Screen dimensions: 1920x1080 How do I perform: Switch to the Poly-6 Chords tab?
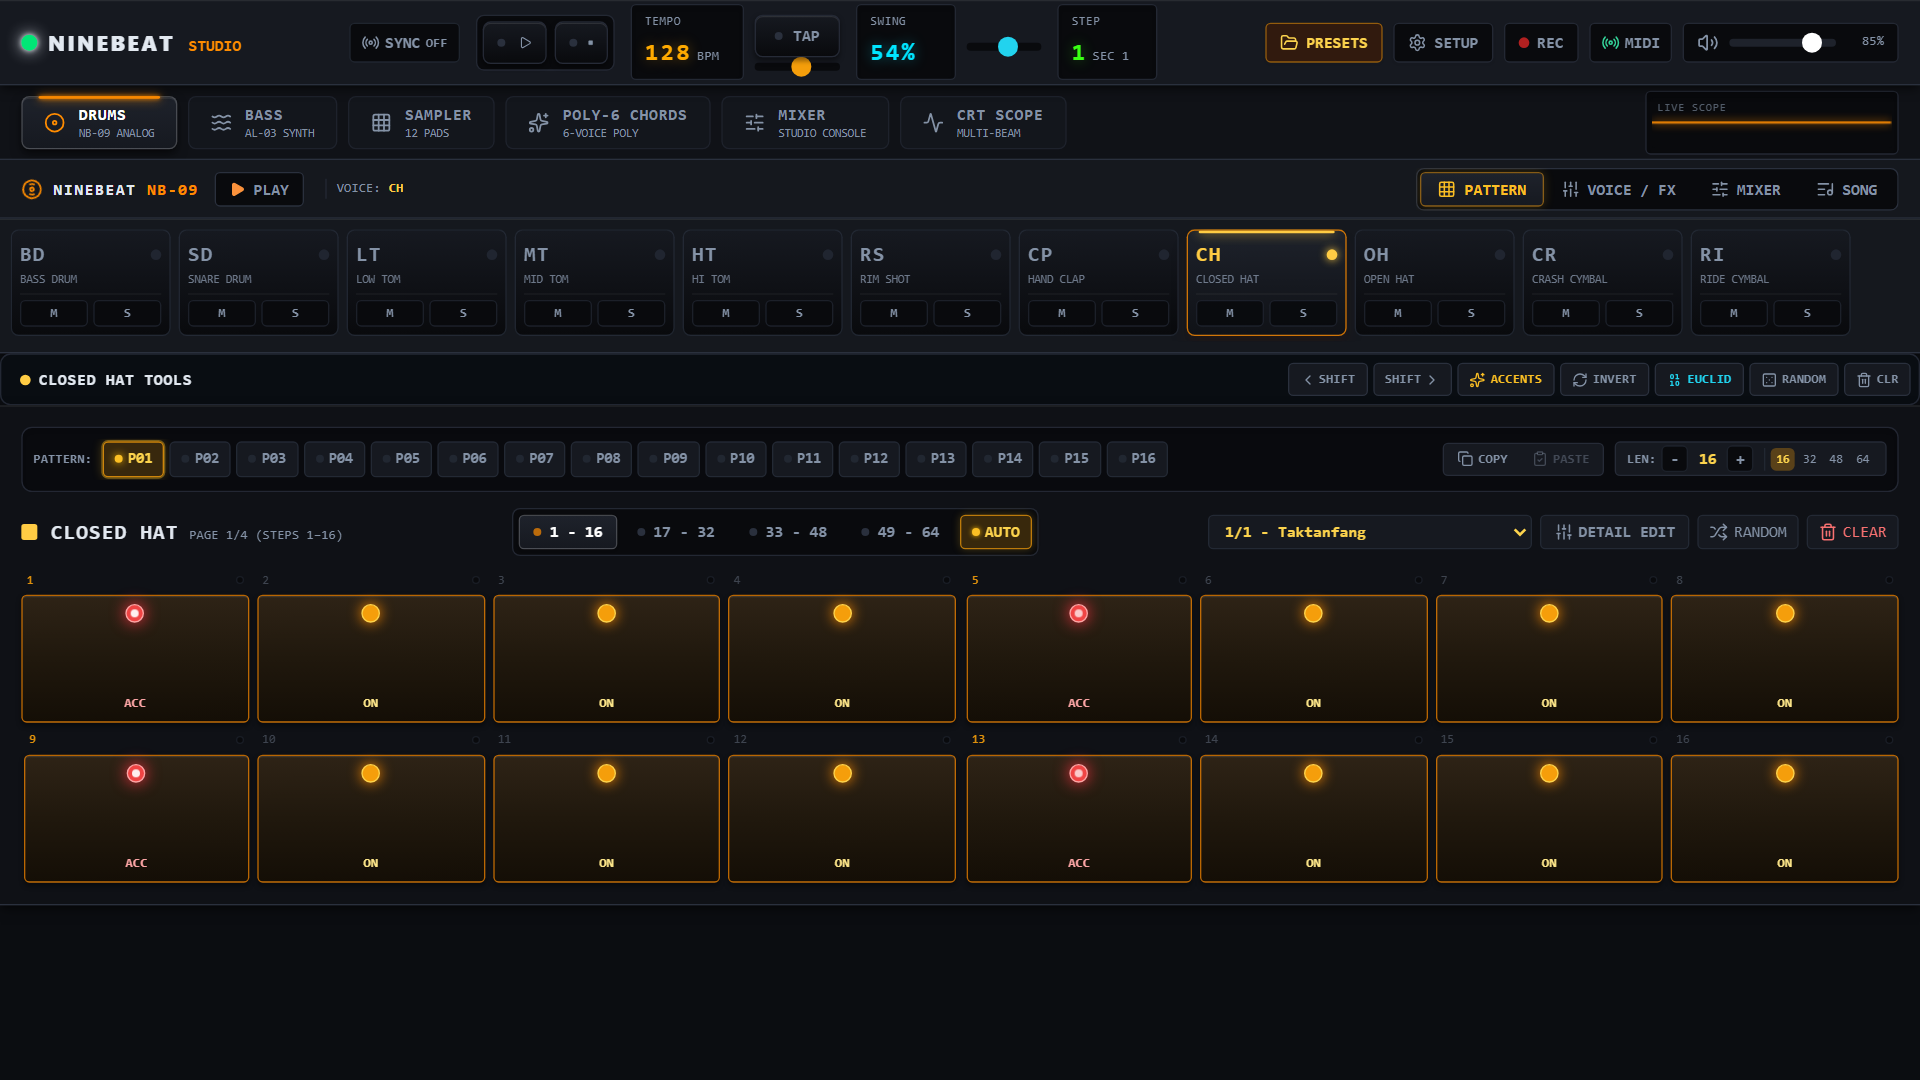pyautogui.click(x=608, y=123)
